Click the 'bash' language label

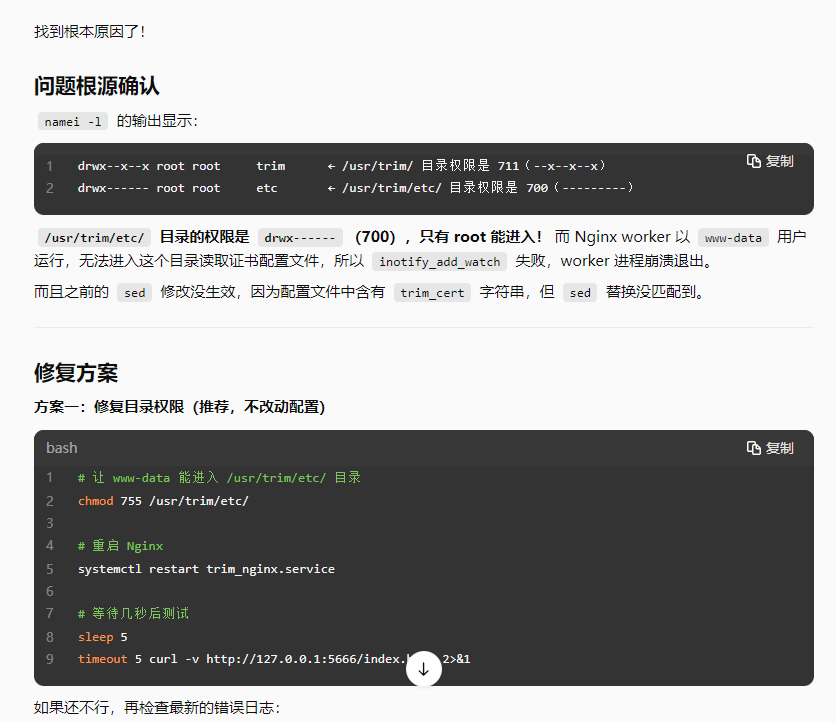pos(62,448)
